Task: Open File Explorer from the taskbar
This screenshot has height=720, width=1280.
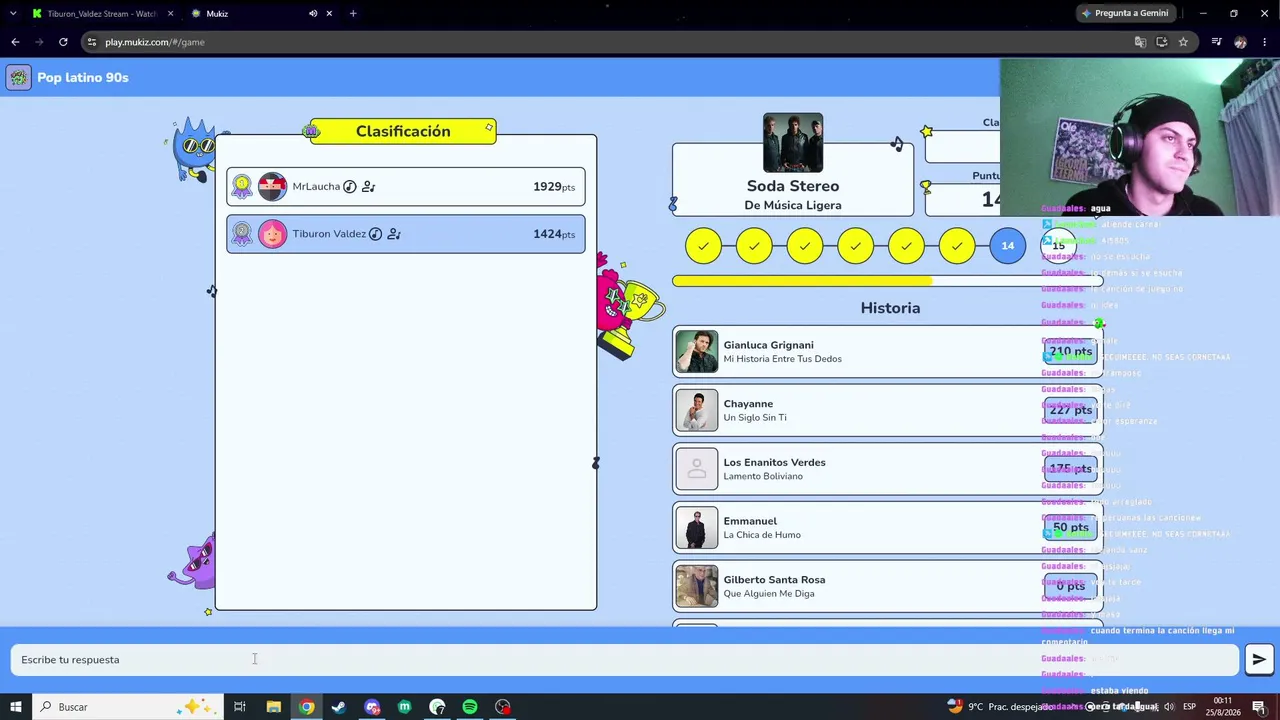Action: coord(273,707)
